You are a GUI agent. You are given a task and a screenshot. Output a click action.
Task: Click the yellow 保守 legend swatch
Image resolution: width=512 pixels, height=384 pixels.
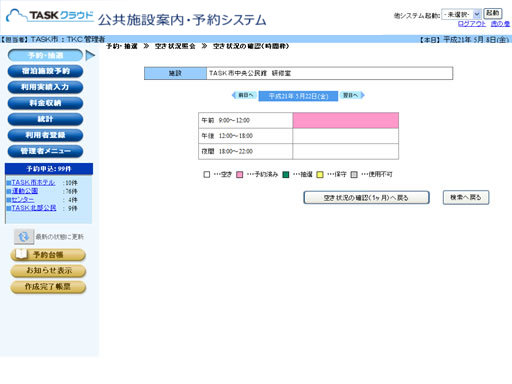(x=320, y=174)
